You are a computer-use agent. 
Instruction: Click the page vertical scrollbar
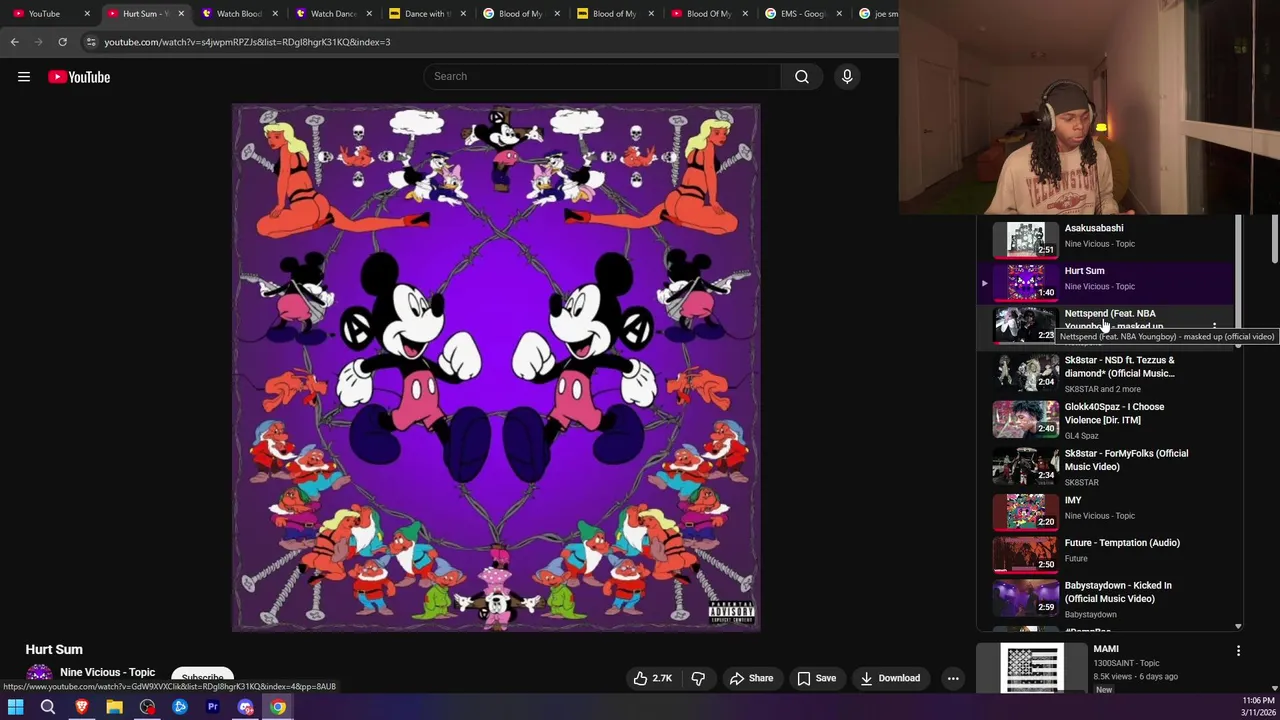1274,240
